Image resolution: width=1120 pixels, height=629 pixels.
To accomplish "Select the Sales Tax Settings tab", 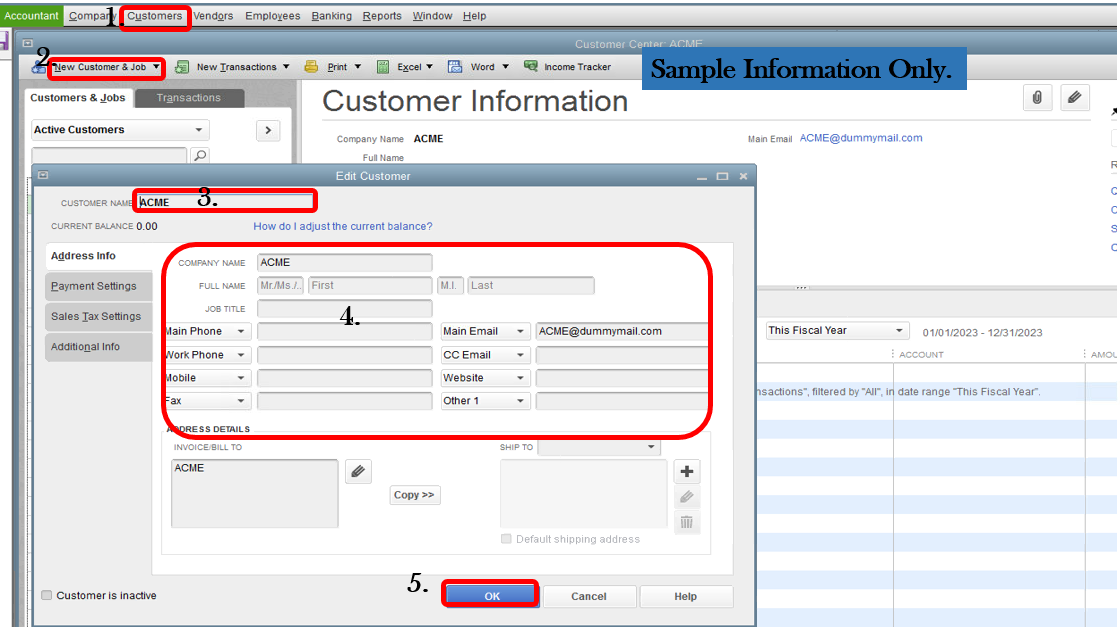I will click(99, 316).
